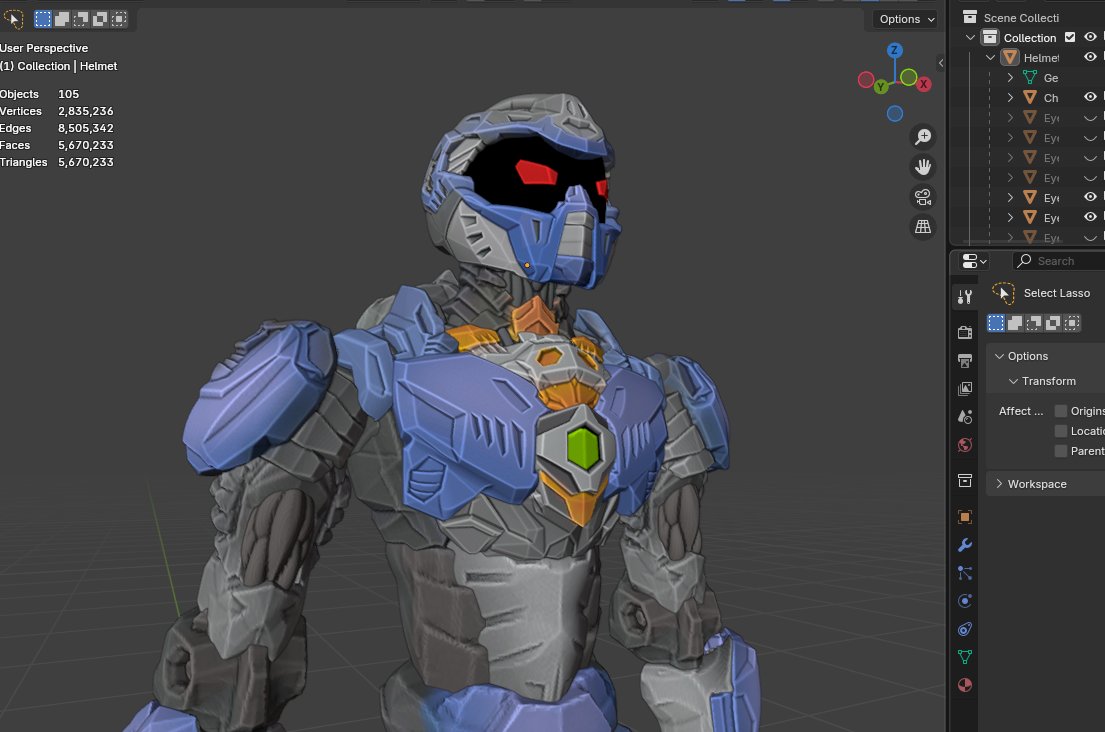Click the Select Lasso icon in tool panel

[x=1003, y=293]
